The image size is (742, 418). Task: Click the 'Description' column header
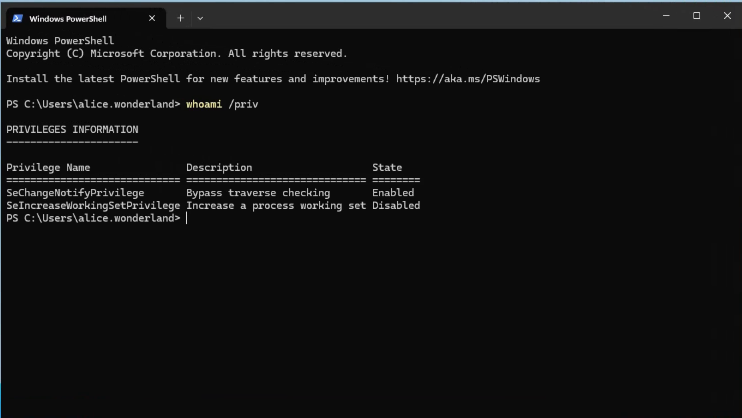219,167
